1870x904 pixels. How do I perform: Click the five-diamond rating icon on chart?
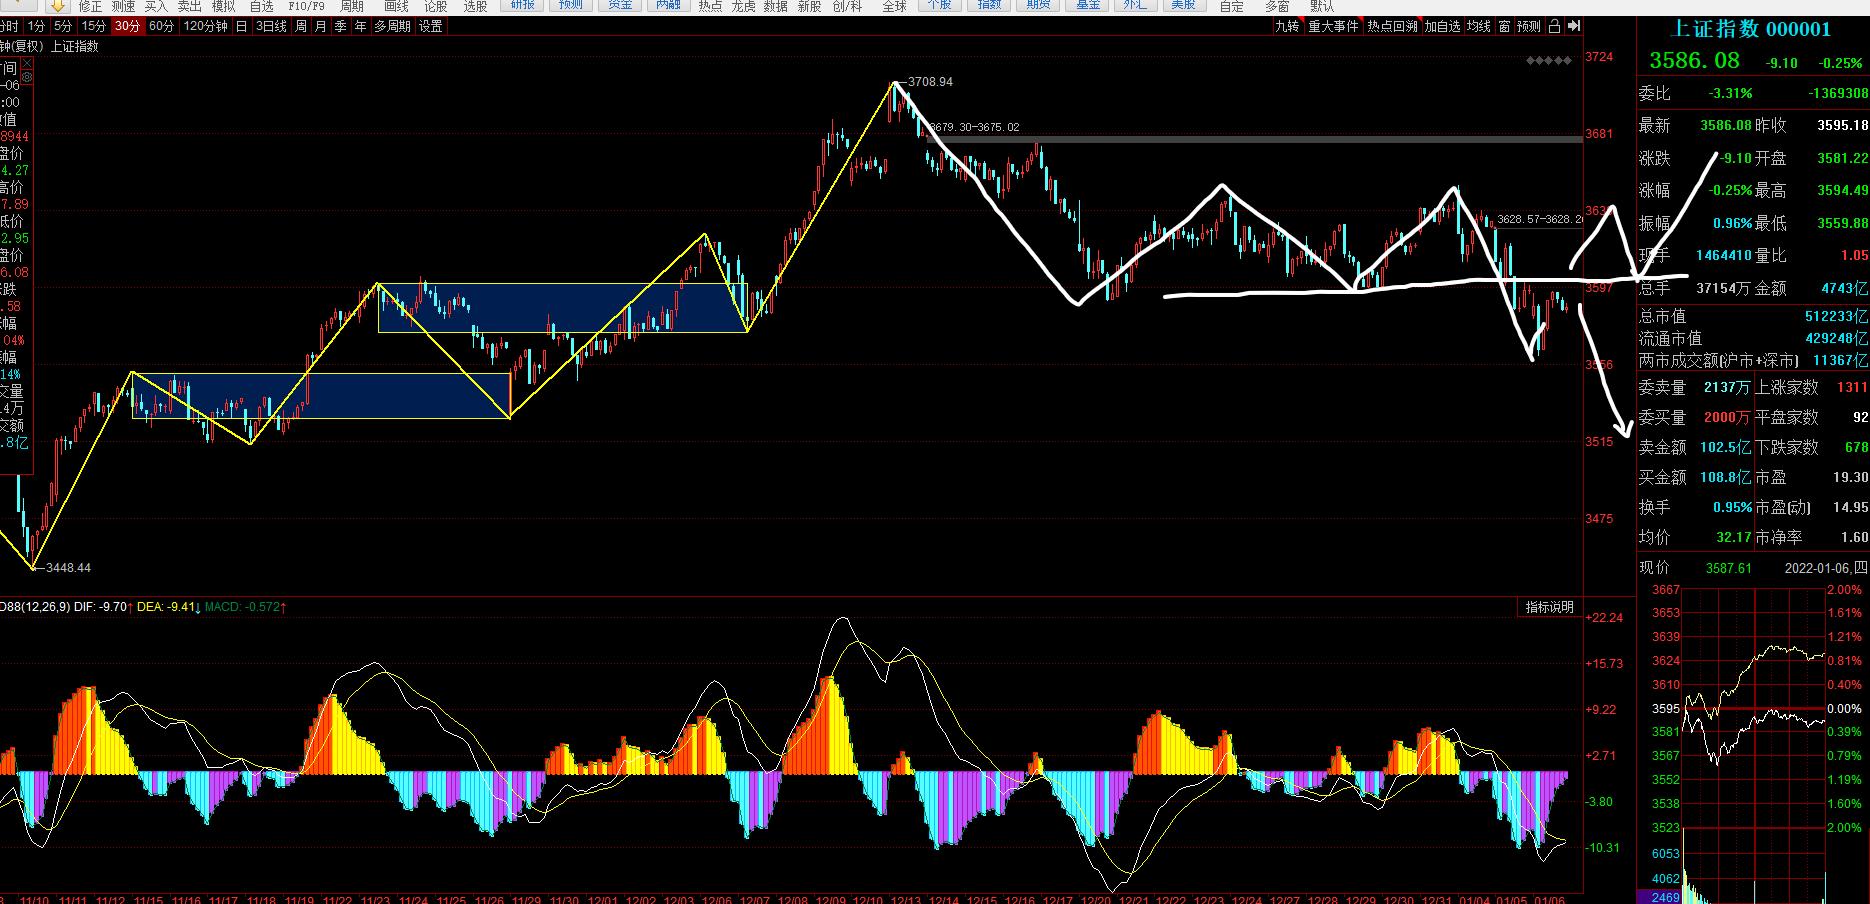(x=1549, y=61)
